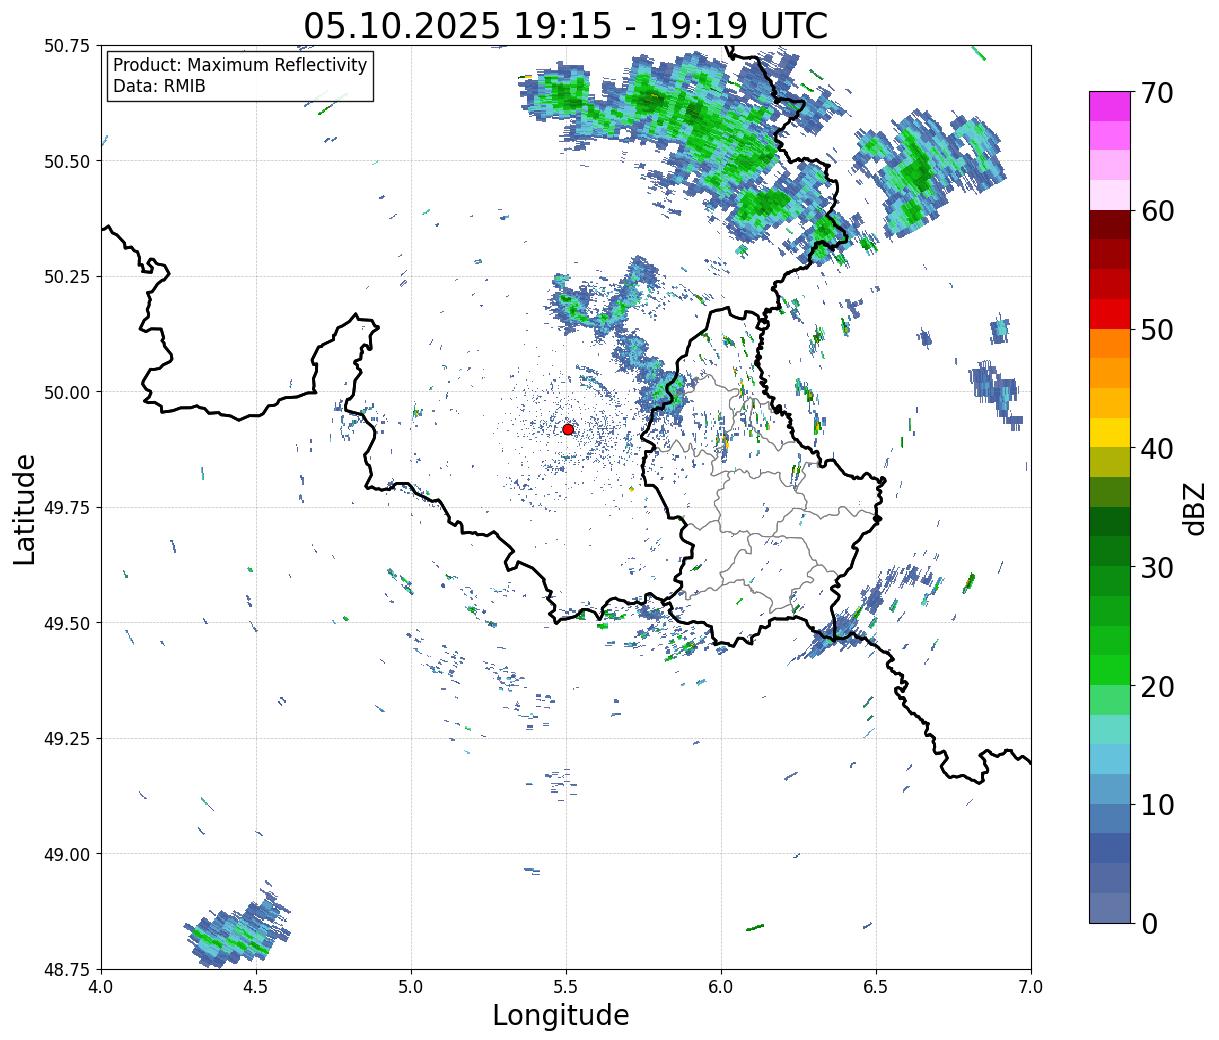
Task: Pick the yellow swatch at 40 dBZ
Action: click(x=1110, y=432)
